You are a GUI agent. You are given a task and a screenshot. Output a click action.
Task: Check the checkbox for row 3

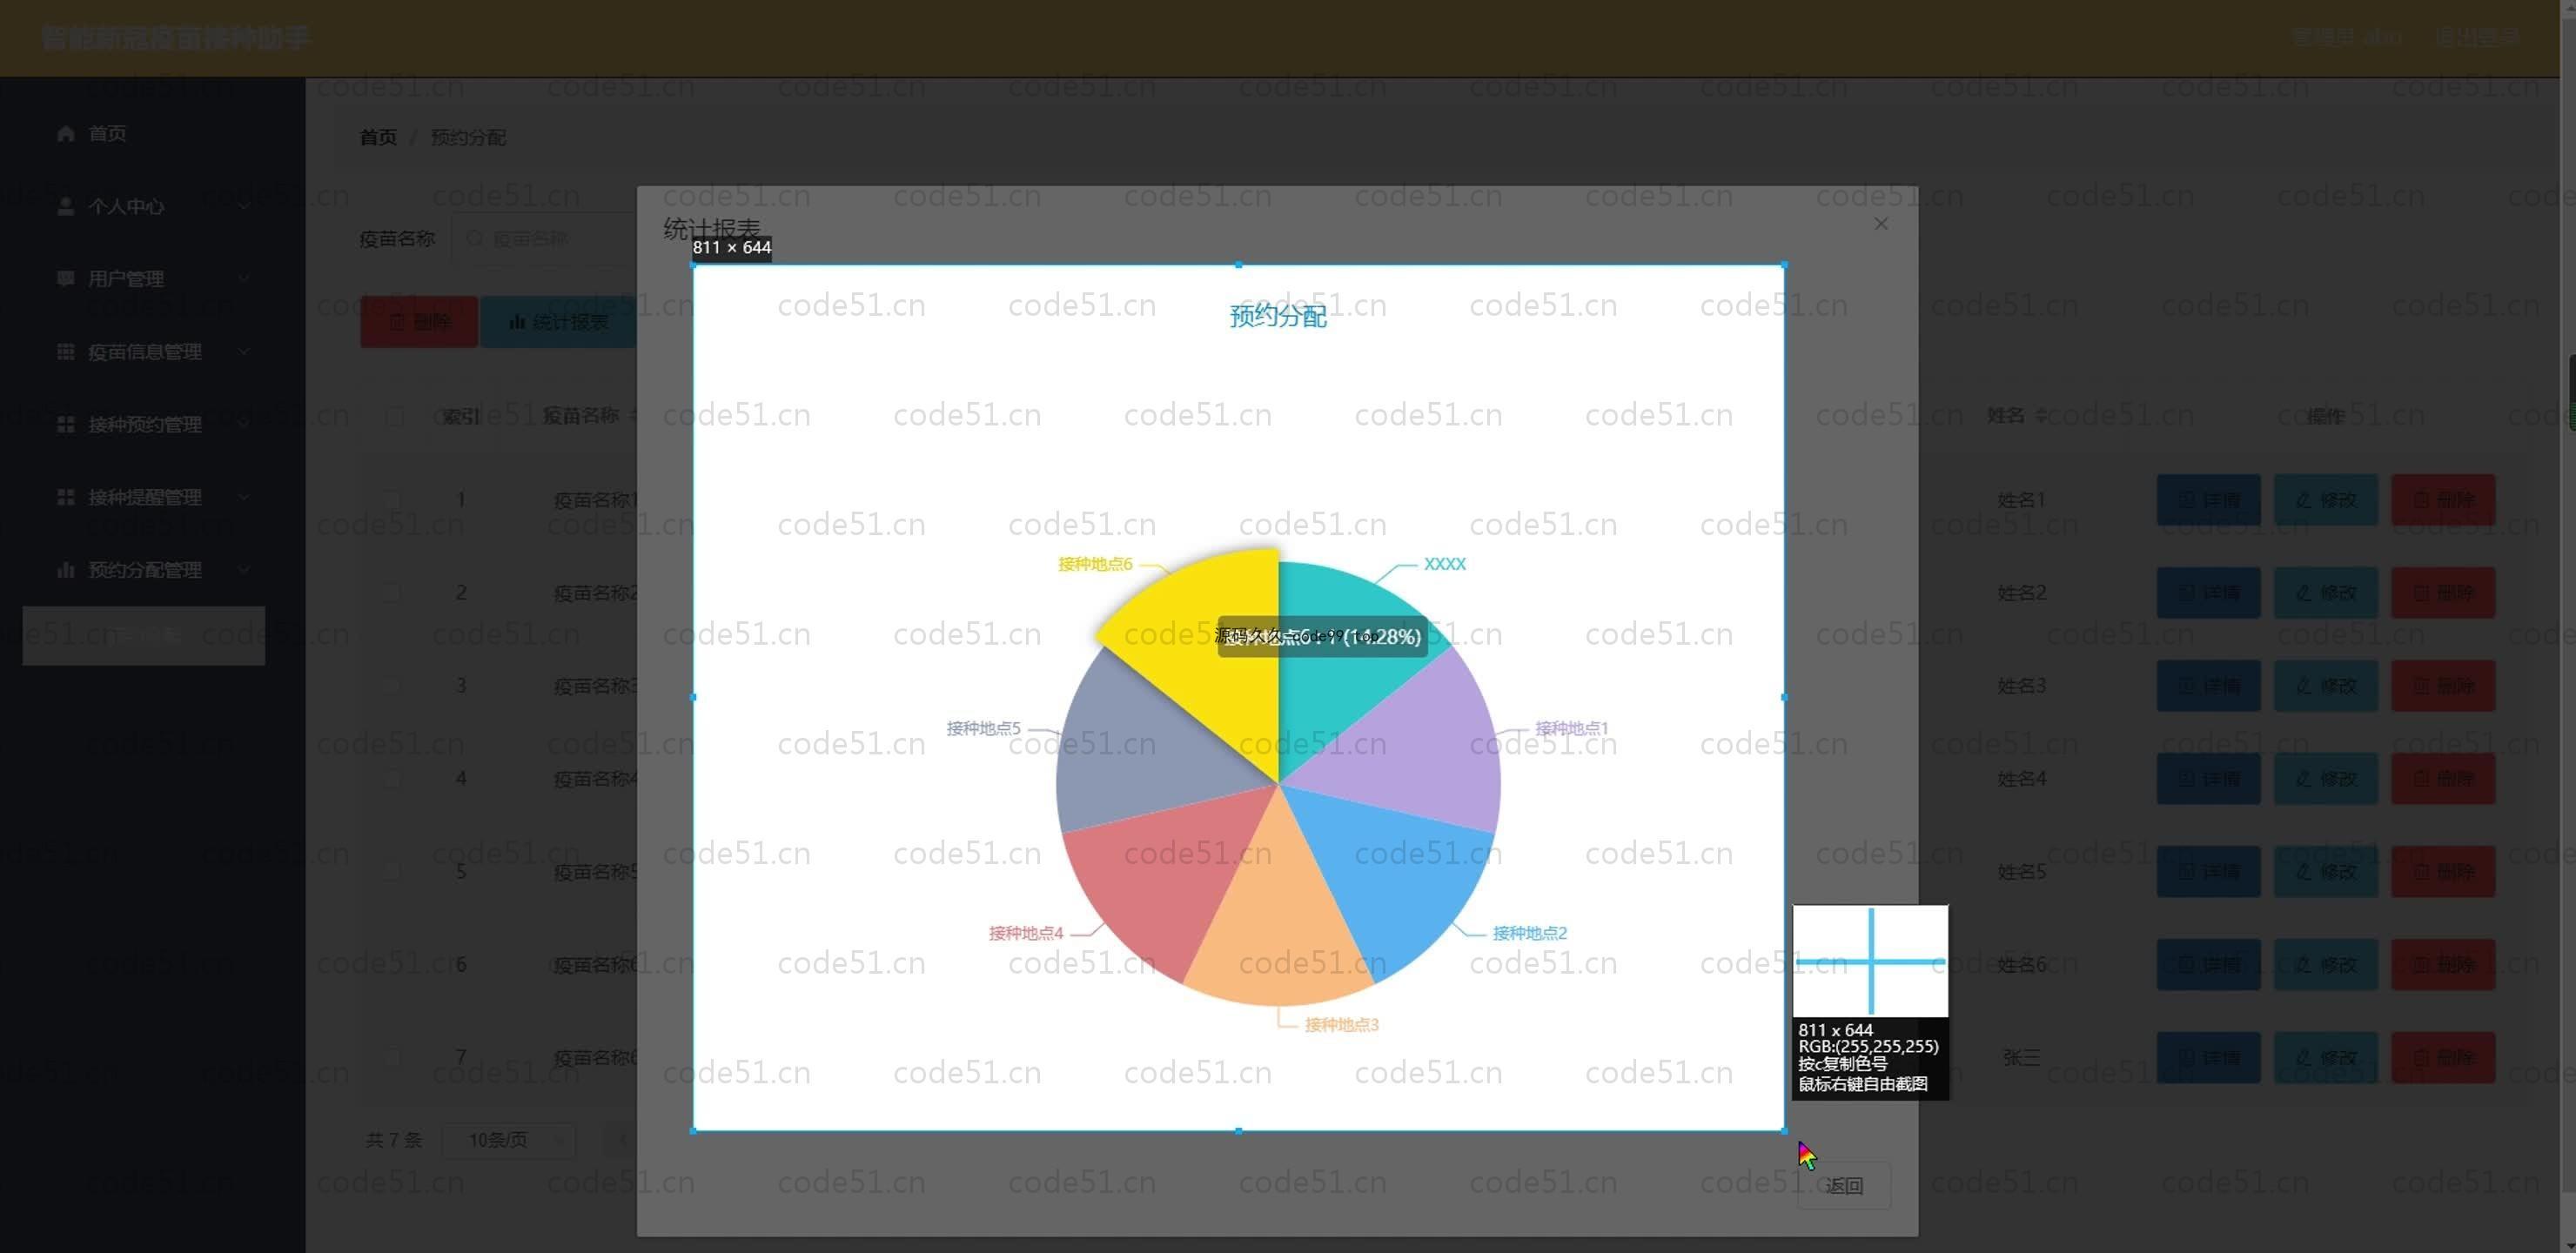(393, 685)
